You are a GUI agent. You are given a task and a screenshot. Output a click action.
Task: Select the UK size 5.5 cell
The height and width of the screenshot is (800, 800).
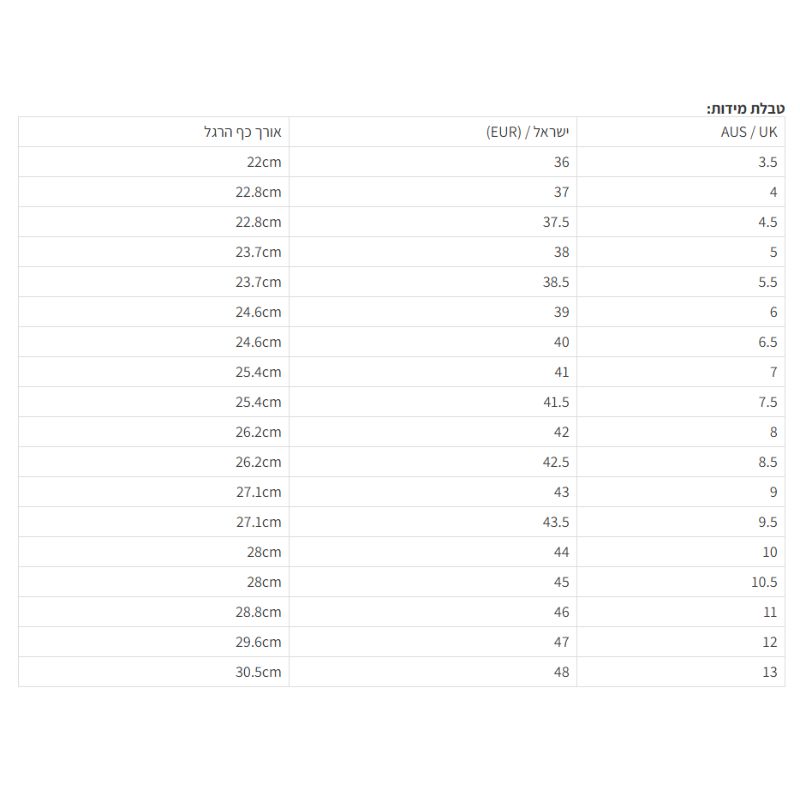681,282
